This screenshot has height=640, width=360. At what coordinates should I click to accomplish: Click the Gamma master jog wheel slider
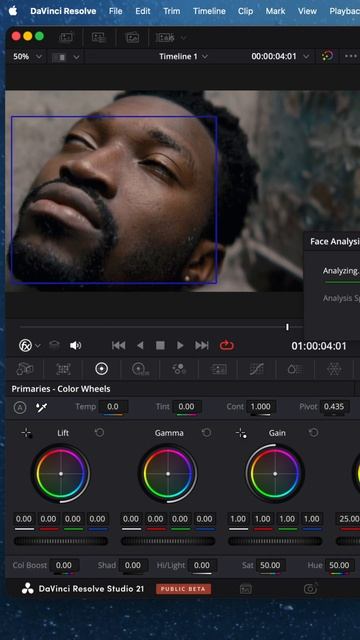click(168, 541)
